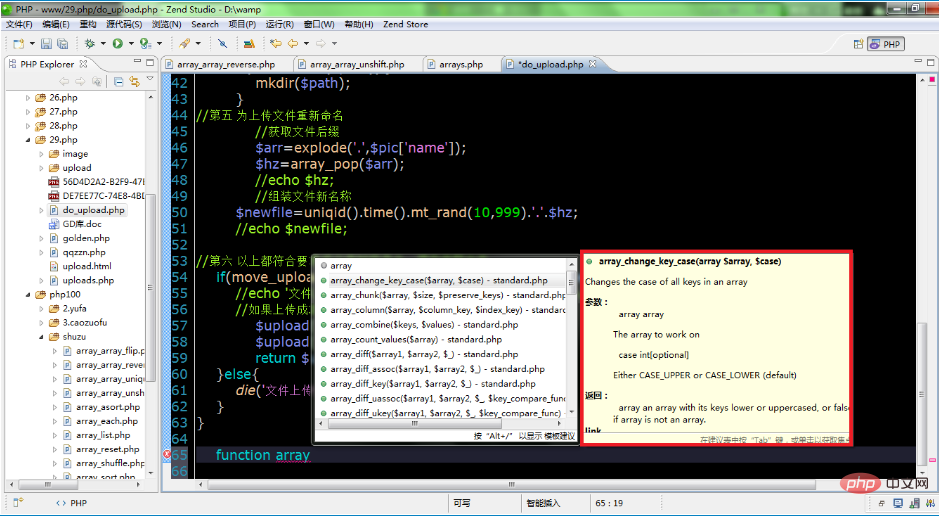Open the 源代码(S) menu
Viewport: 939px width, 516px height.
tap(124, 25)
